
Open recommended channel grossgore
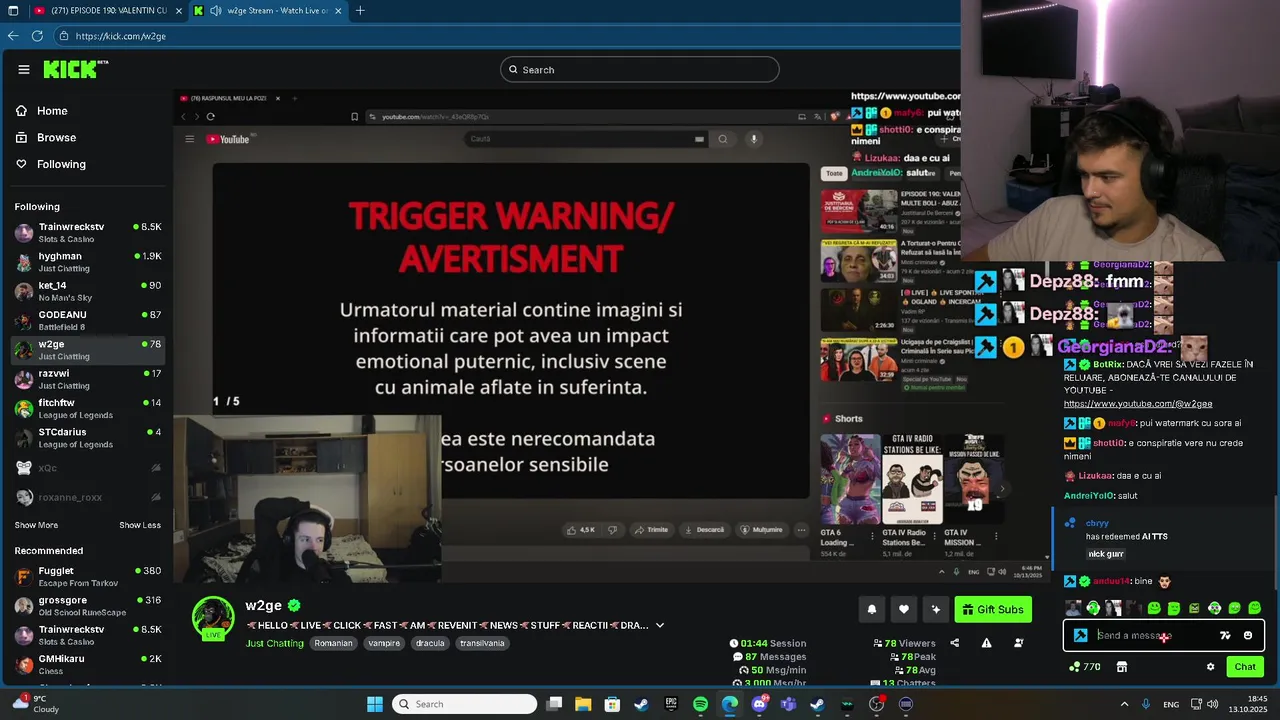click(x=88, y=605)
